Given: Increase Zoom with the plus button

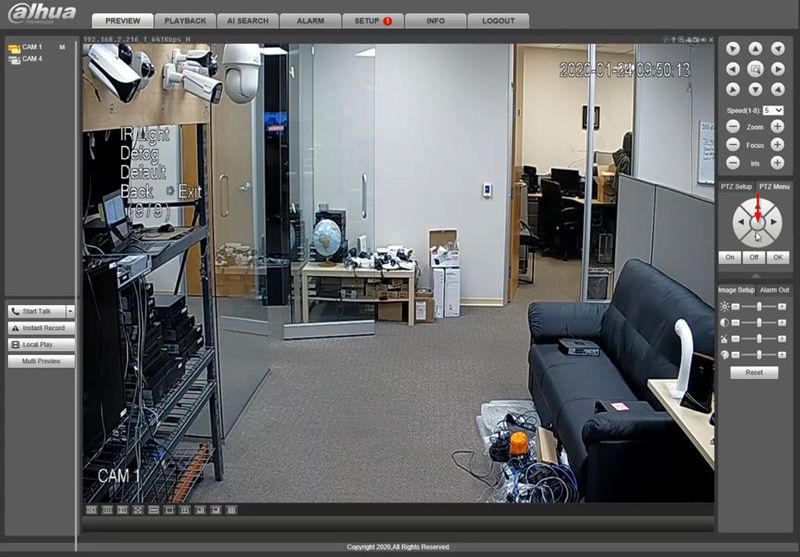Looking at the screenshot, I should [x=777, y=126].
